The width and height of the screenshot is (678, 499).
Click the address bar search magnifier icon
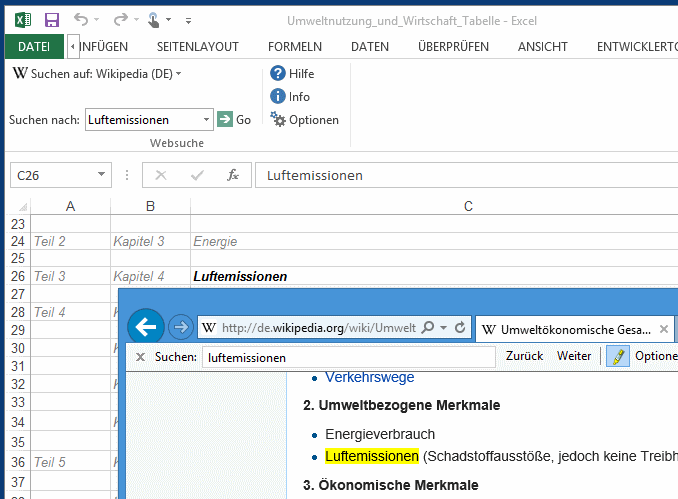(428, 327)
